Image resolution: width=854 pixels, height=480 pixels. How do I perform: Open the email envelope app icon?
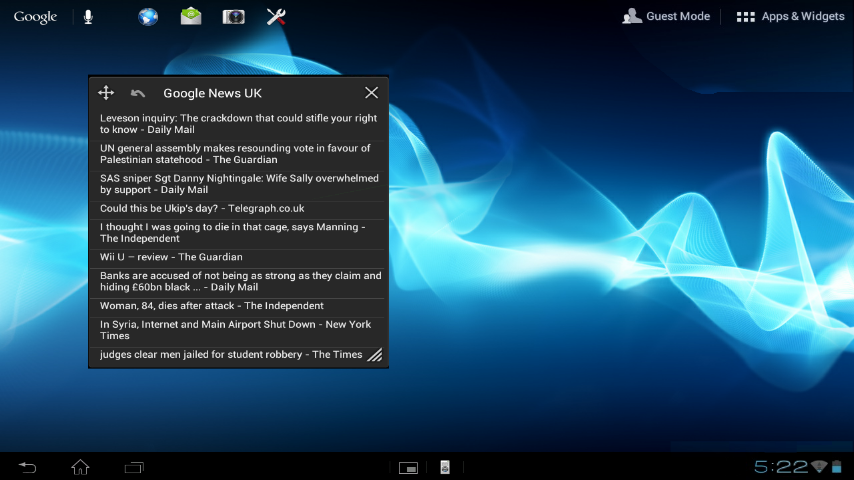pyautogui.click(x=191, y=17)
